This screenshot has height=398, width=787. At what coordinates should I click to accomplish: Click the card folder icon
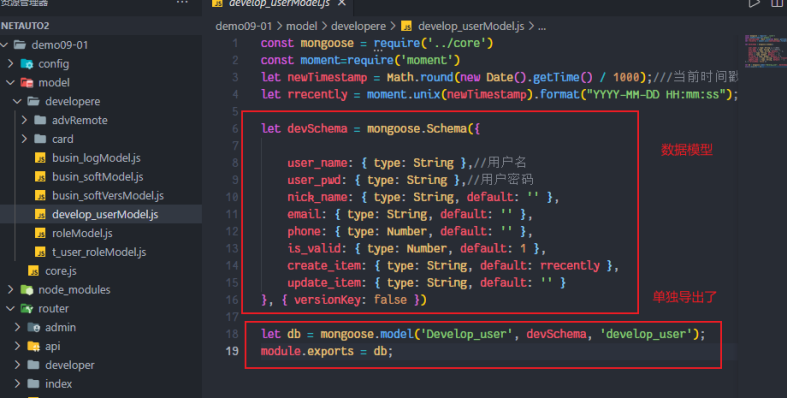pos(40,139)
